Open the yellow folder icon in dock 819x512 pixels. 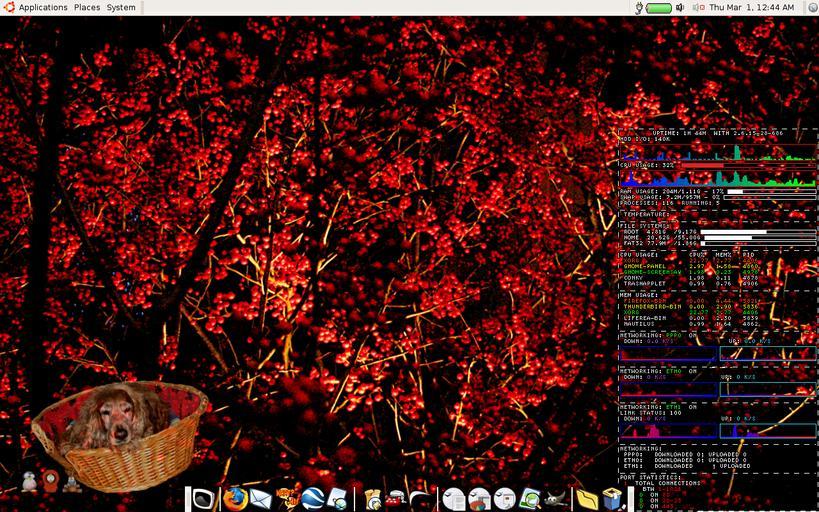[587, 498]
